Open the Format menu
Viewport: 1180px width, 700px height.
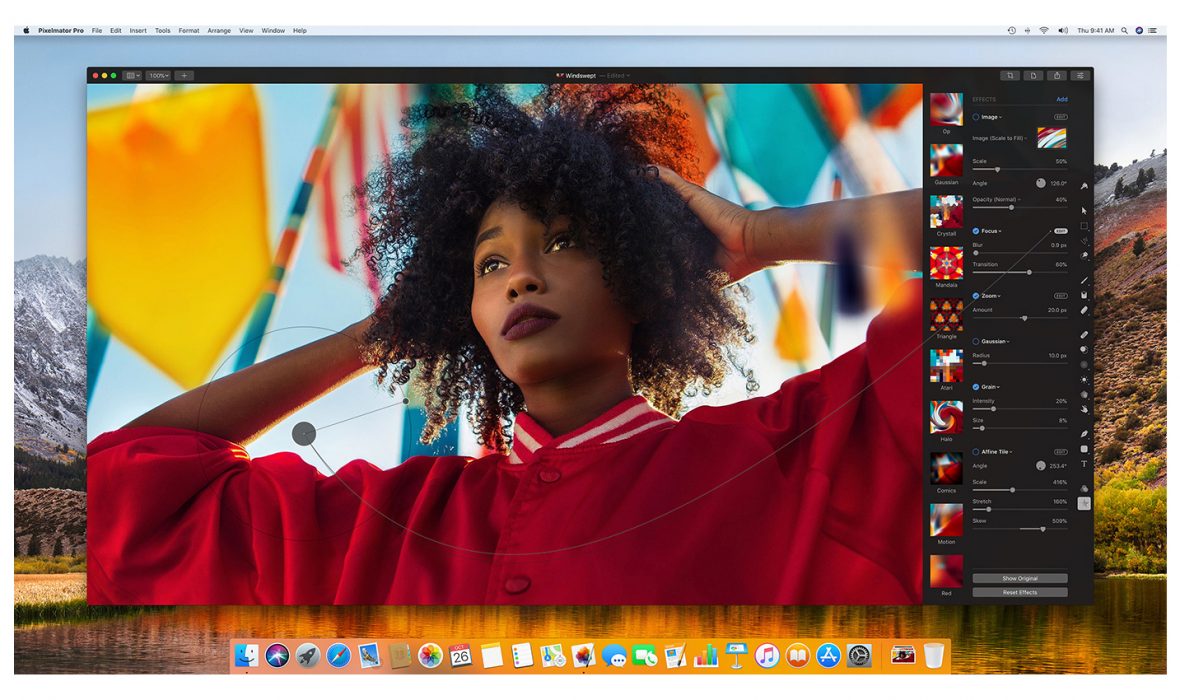click(x=188, y=31)
